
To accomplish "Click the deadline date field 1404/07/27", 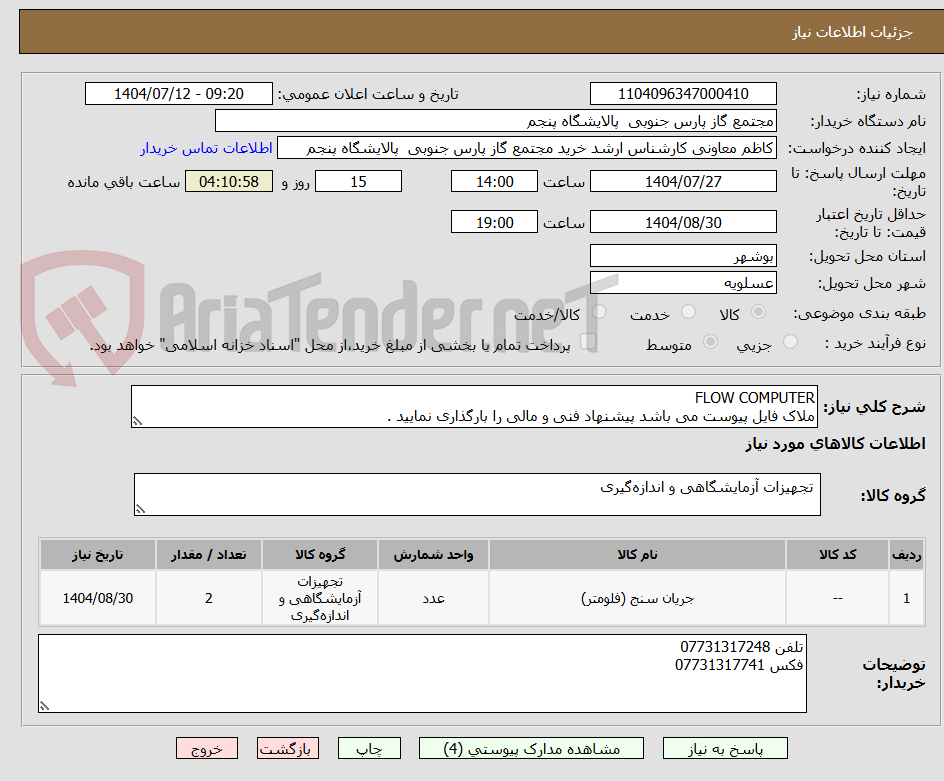I will point(683,181).
